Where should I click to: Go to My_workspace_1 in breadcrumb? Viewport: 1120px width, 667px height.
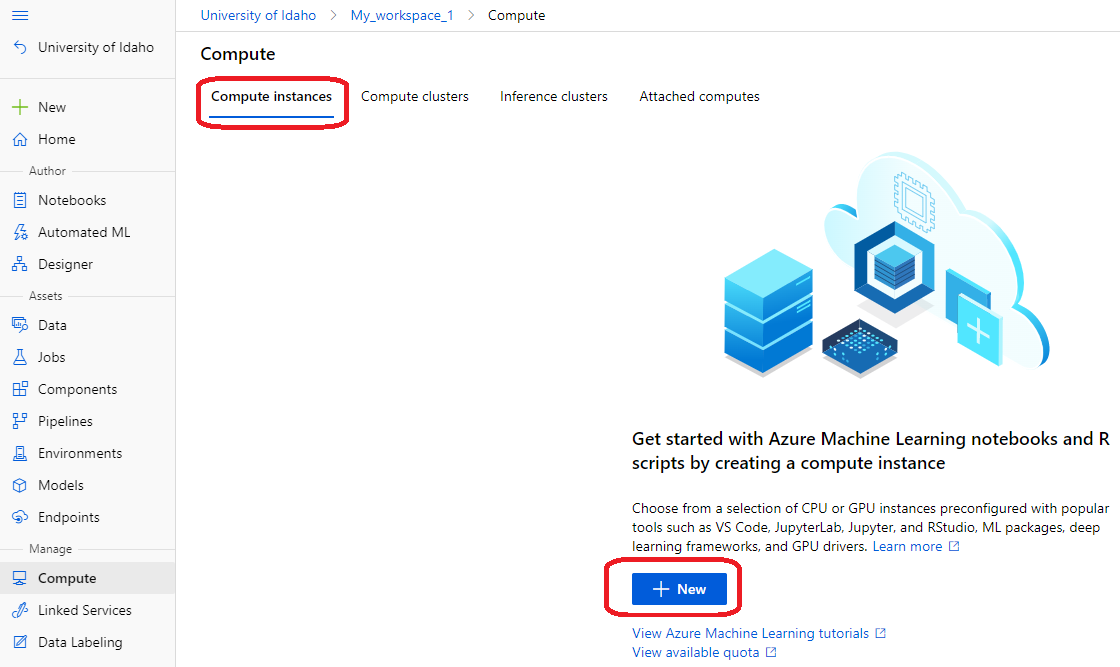pyautogui.click(x=401, y=15)
